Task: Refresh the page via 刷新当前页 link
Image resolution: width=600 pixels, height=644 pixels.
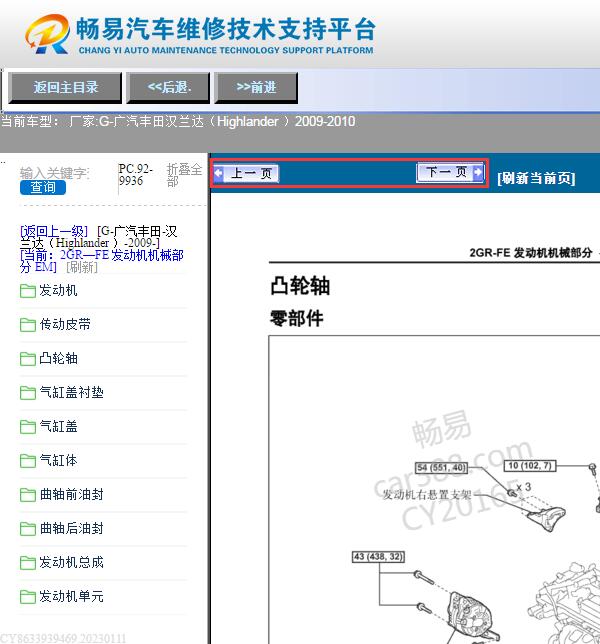Action: 536,178
